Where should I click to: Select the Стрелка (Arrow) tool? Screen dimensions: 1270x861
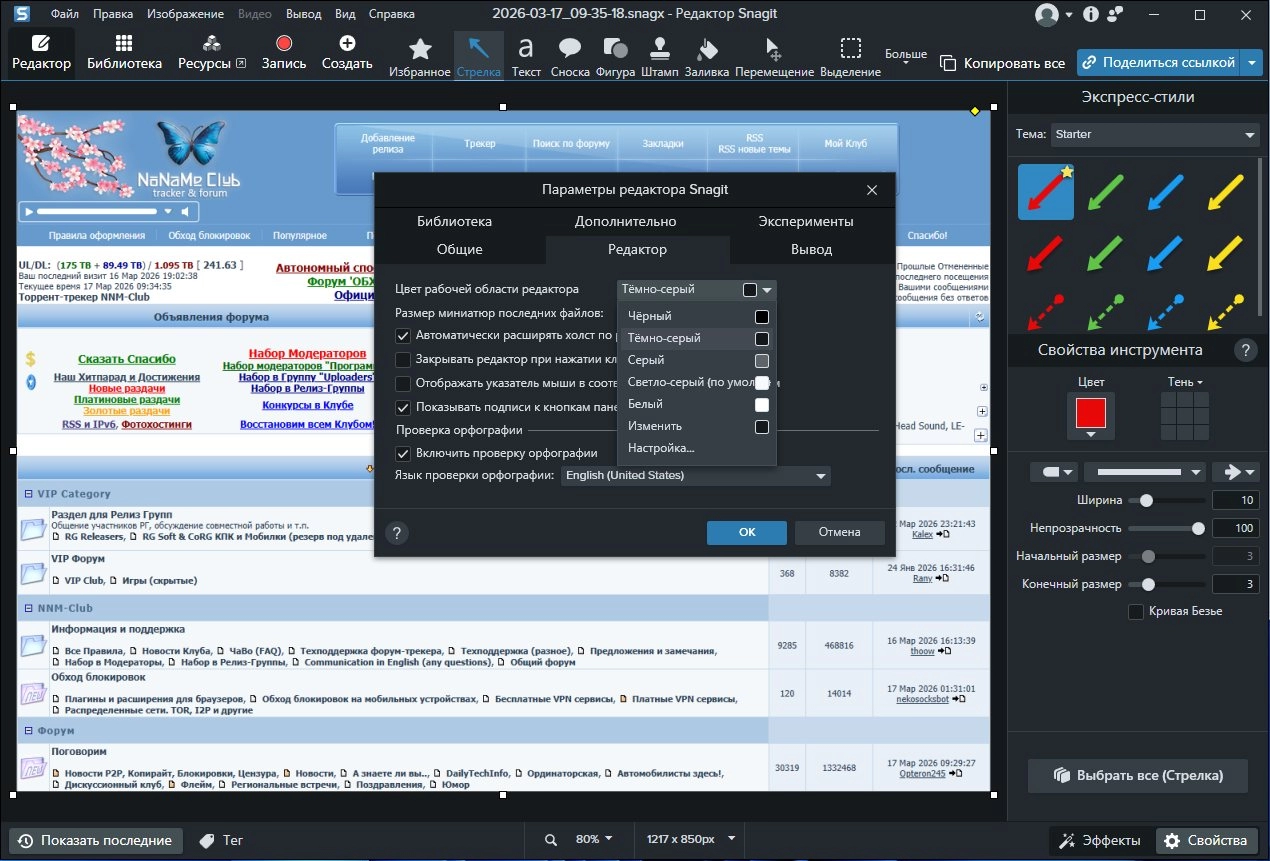pos(479,56)
